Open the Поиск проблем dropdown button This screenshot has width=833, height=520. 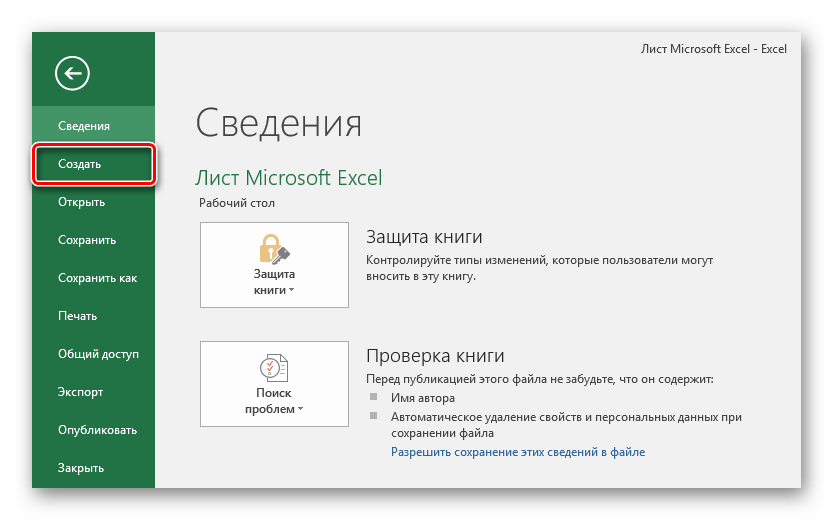point(274,384)
